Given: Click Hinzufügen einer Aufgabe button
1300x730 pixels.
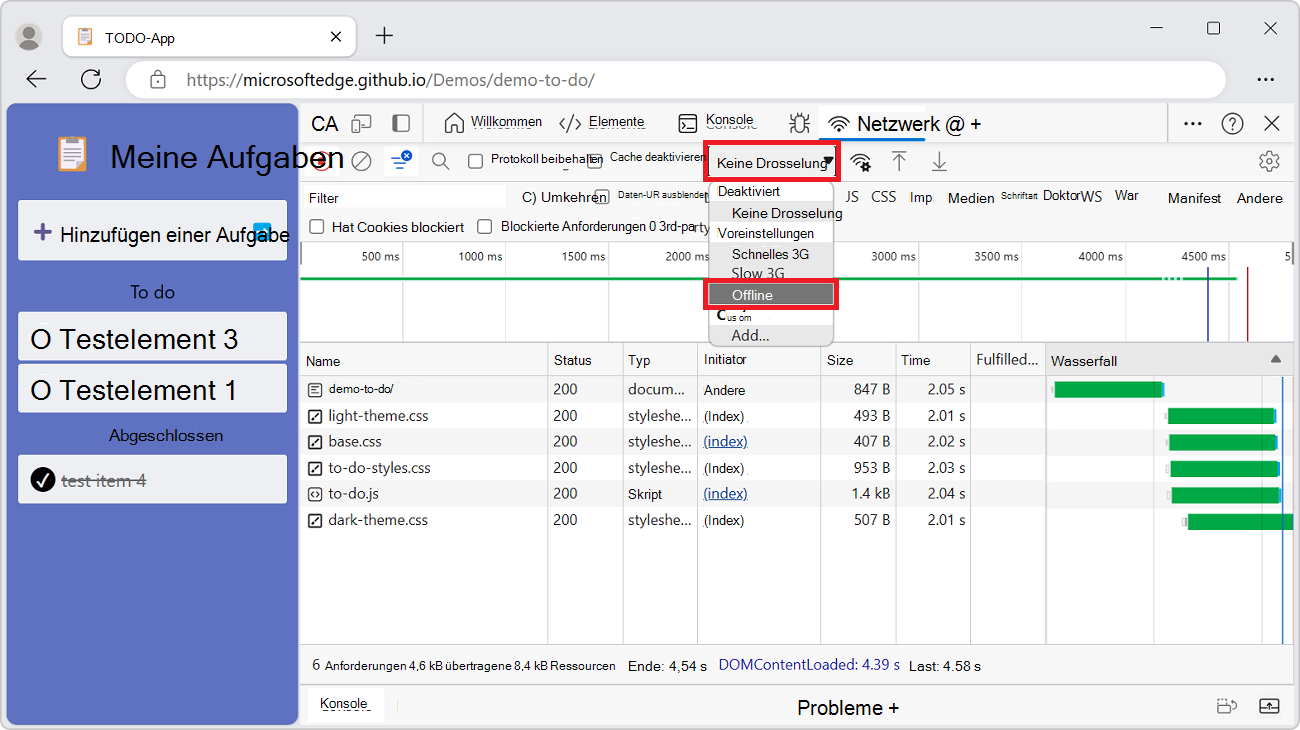Looking at the screenshot, I should (x=153, y=234).
